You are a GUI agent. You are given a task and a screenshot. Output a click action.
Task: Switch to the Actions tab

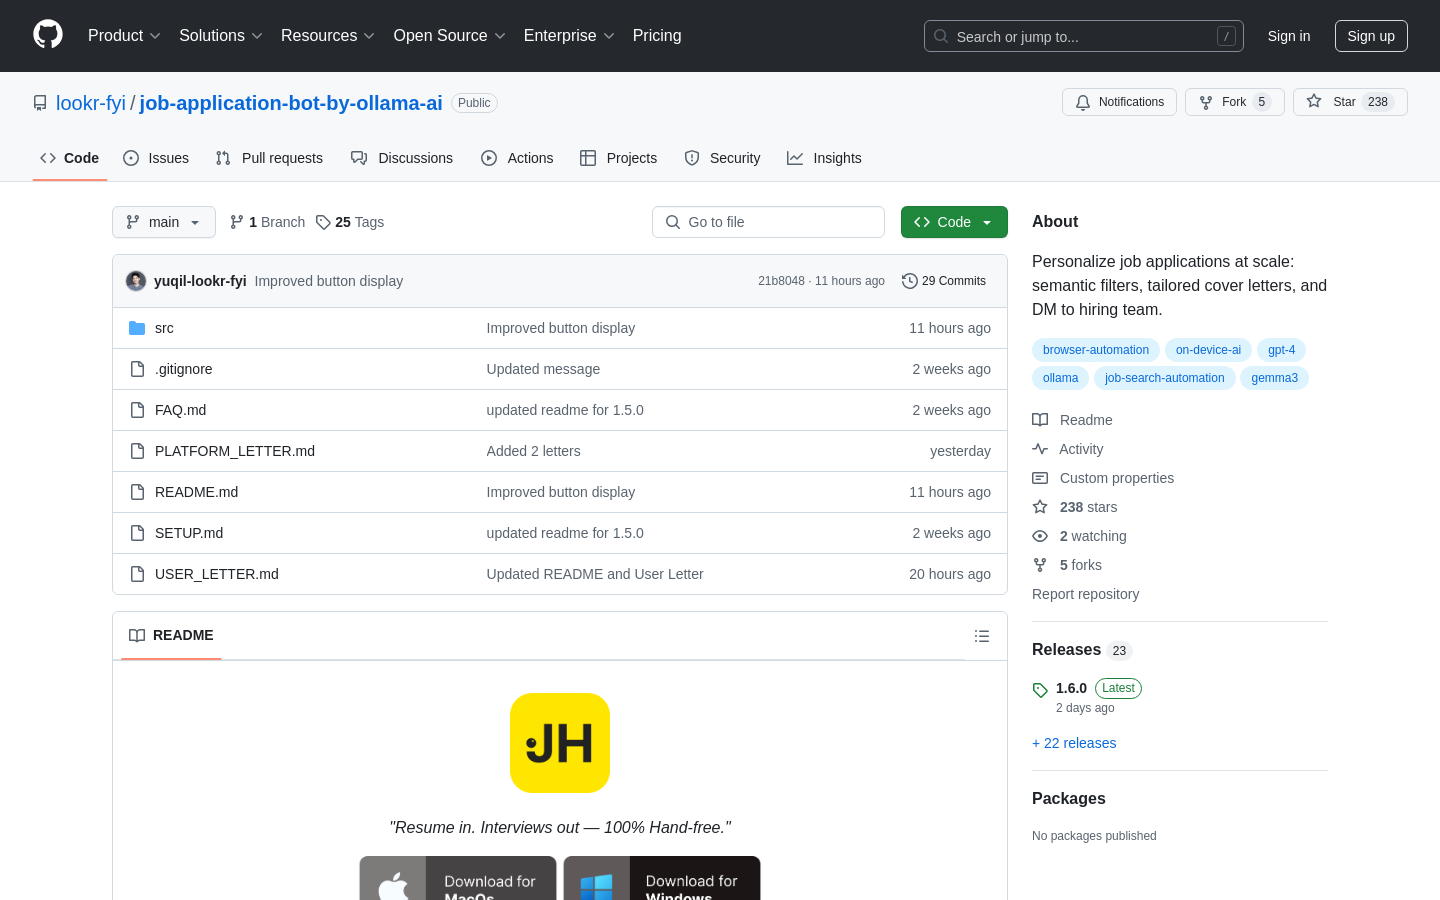(517, 158)
